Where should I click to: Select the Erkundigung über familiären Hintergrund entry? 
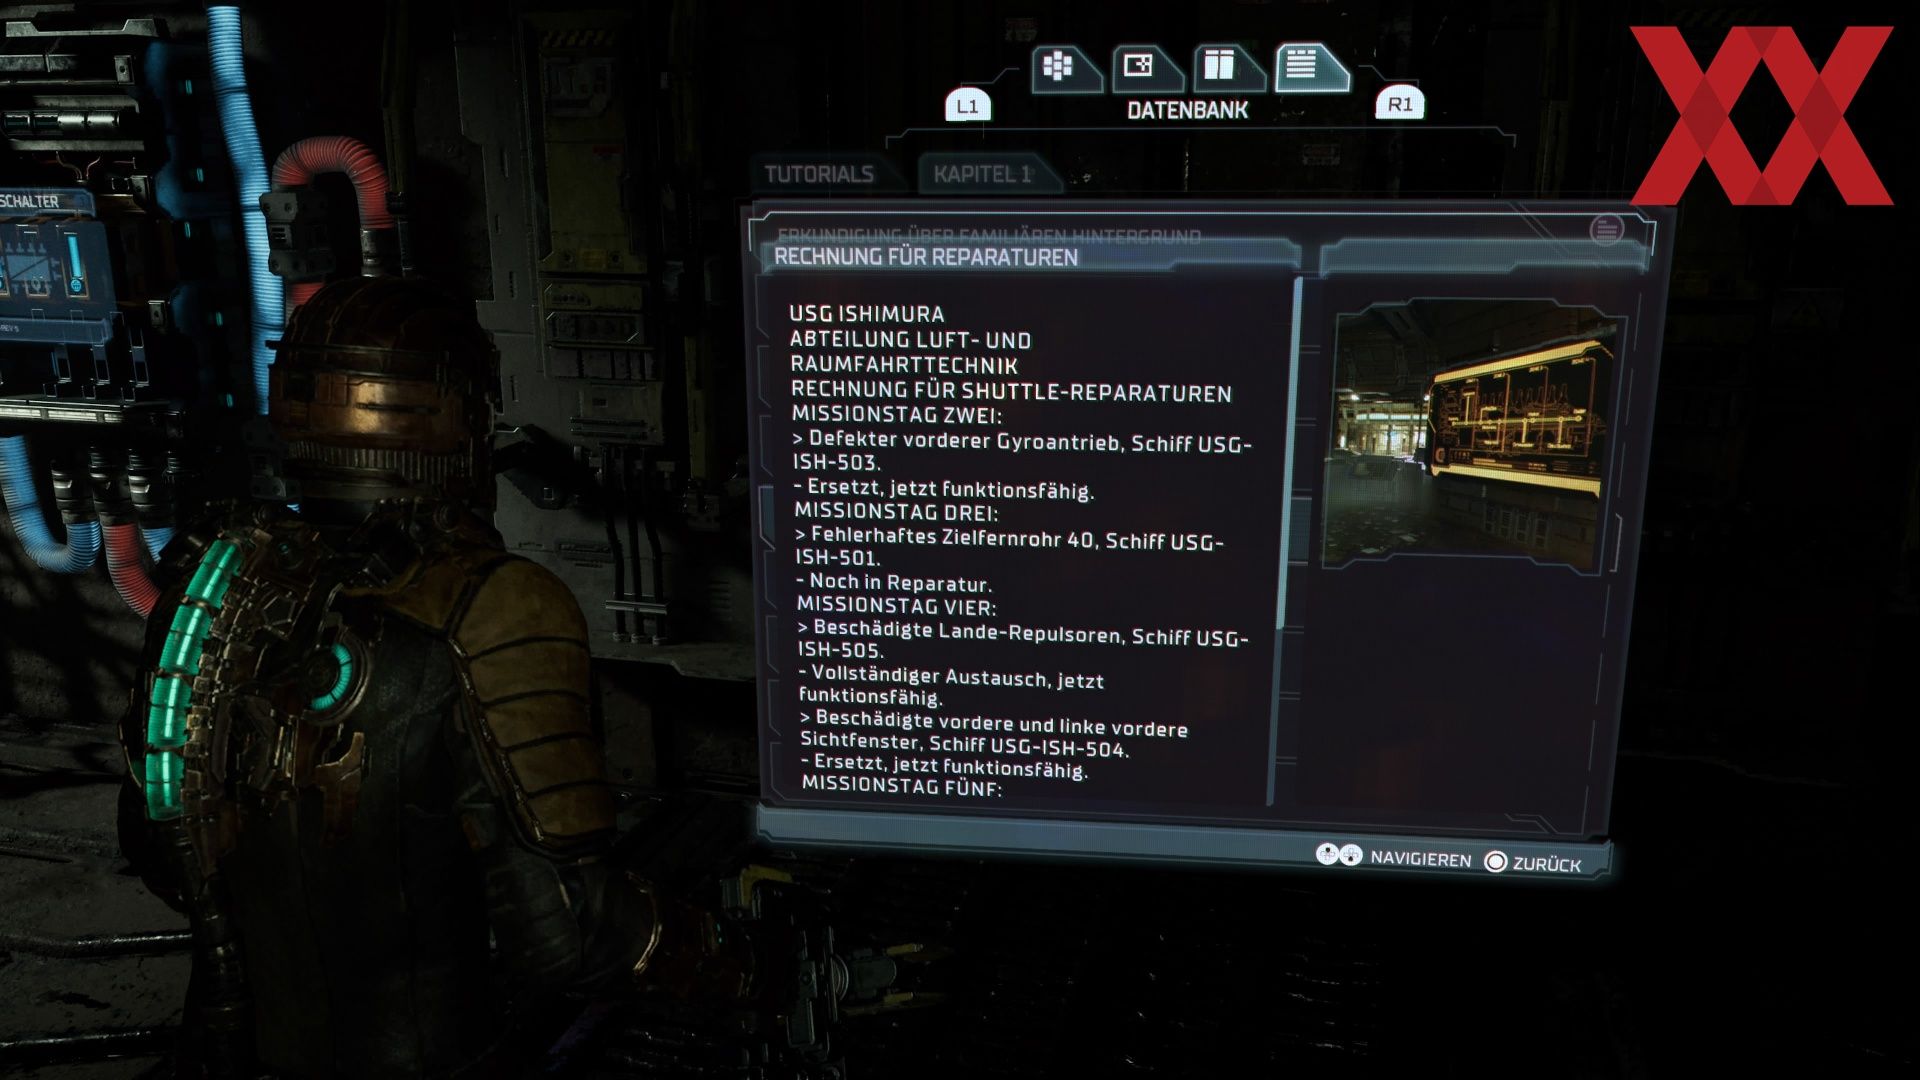point(989,236)
